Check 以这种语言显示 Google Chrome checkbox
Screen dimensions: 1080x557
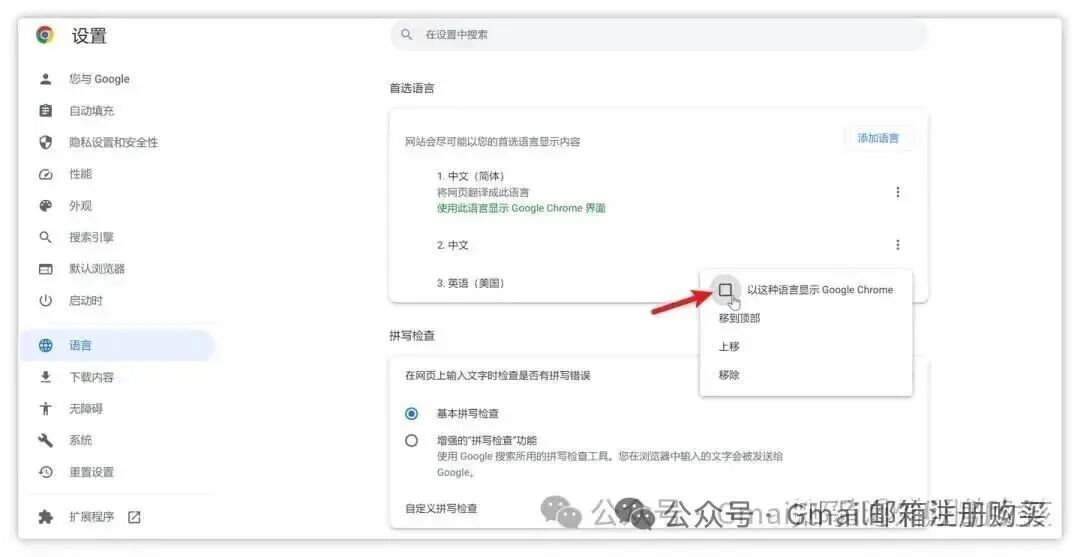point(725,290)
